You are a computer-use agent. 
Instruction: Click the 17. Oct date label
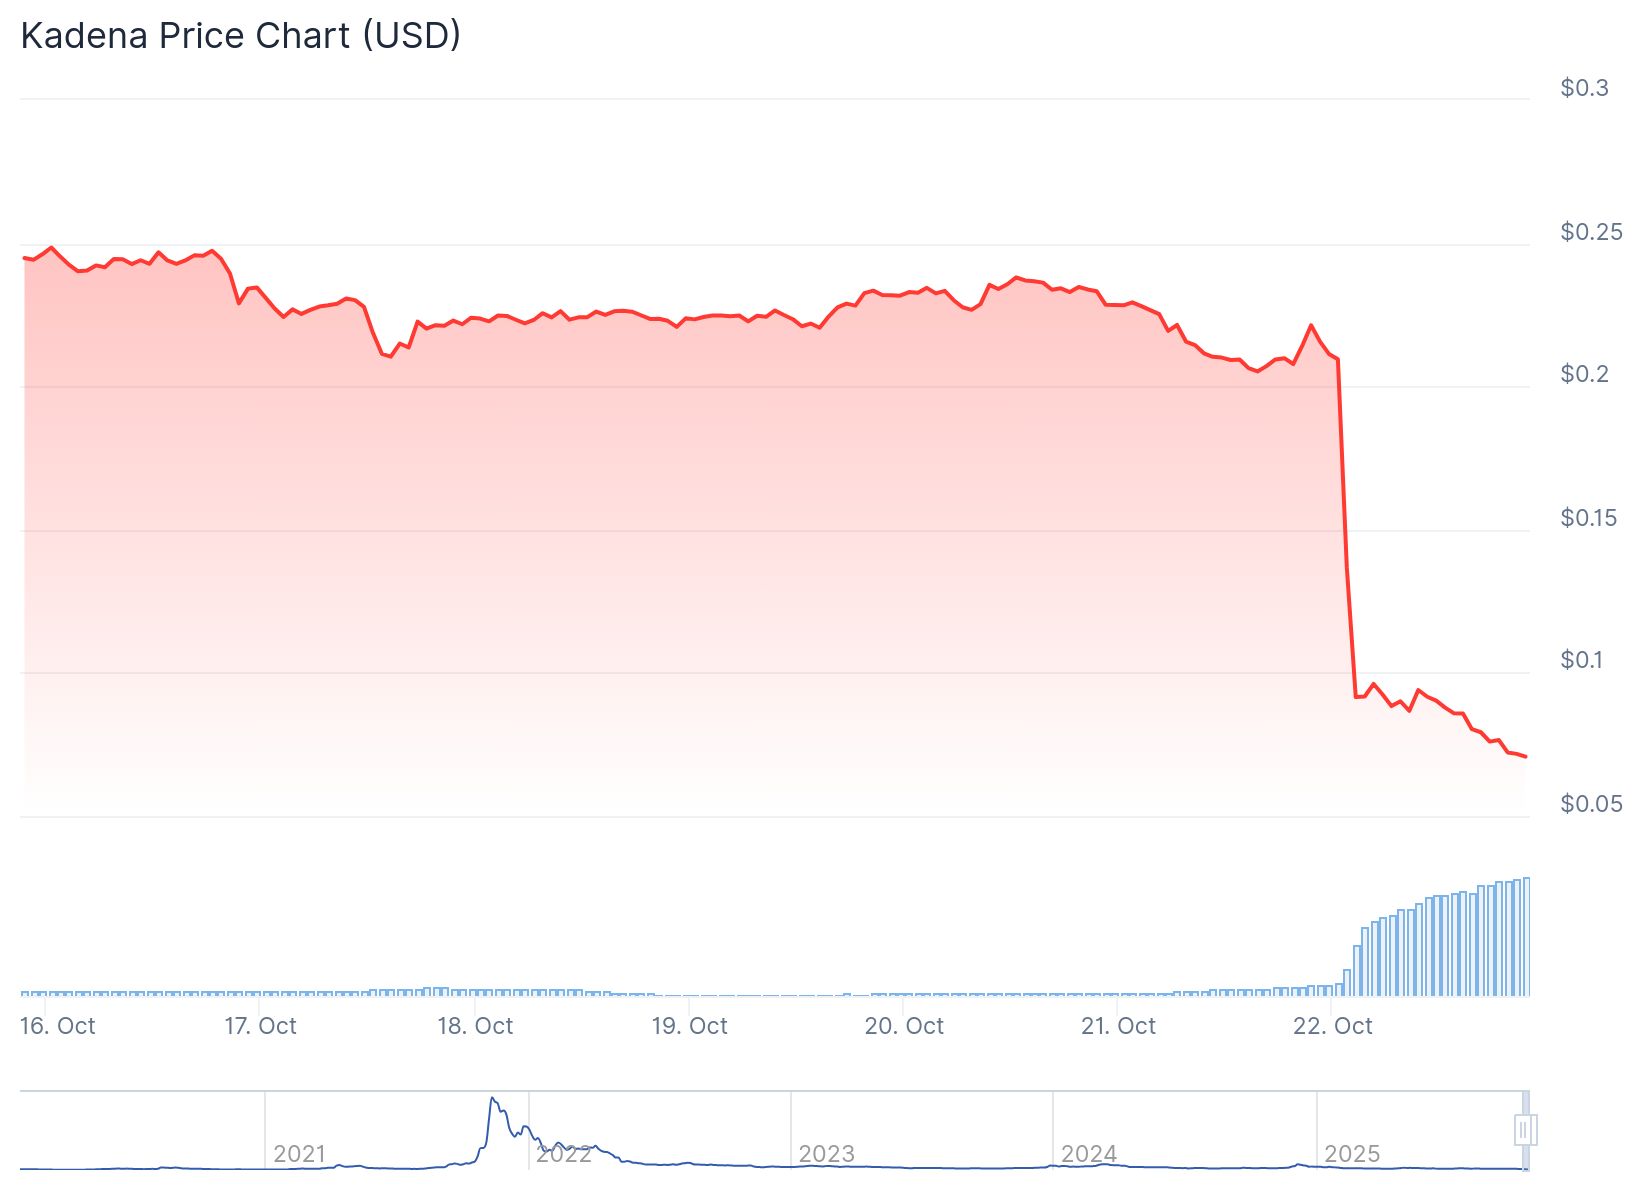[x=261, y=1026]
